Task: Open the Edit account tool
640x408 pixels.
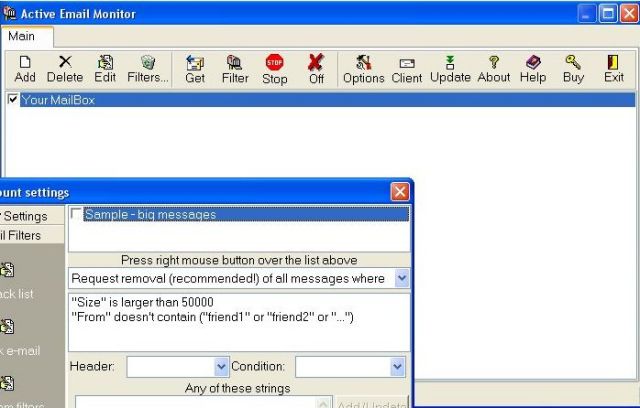Action: click(x=105, y=62)
